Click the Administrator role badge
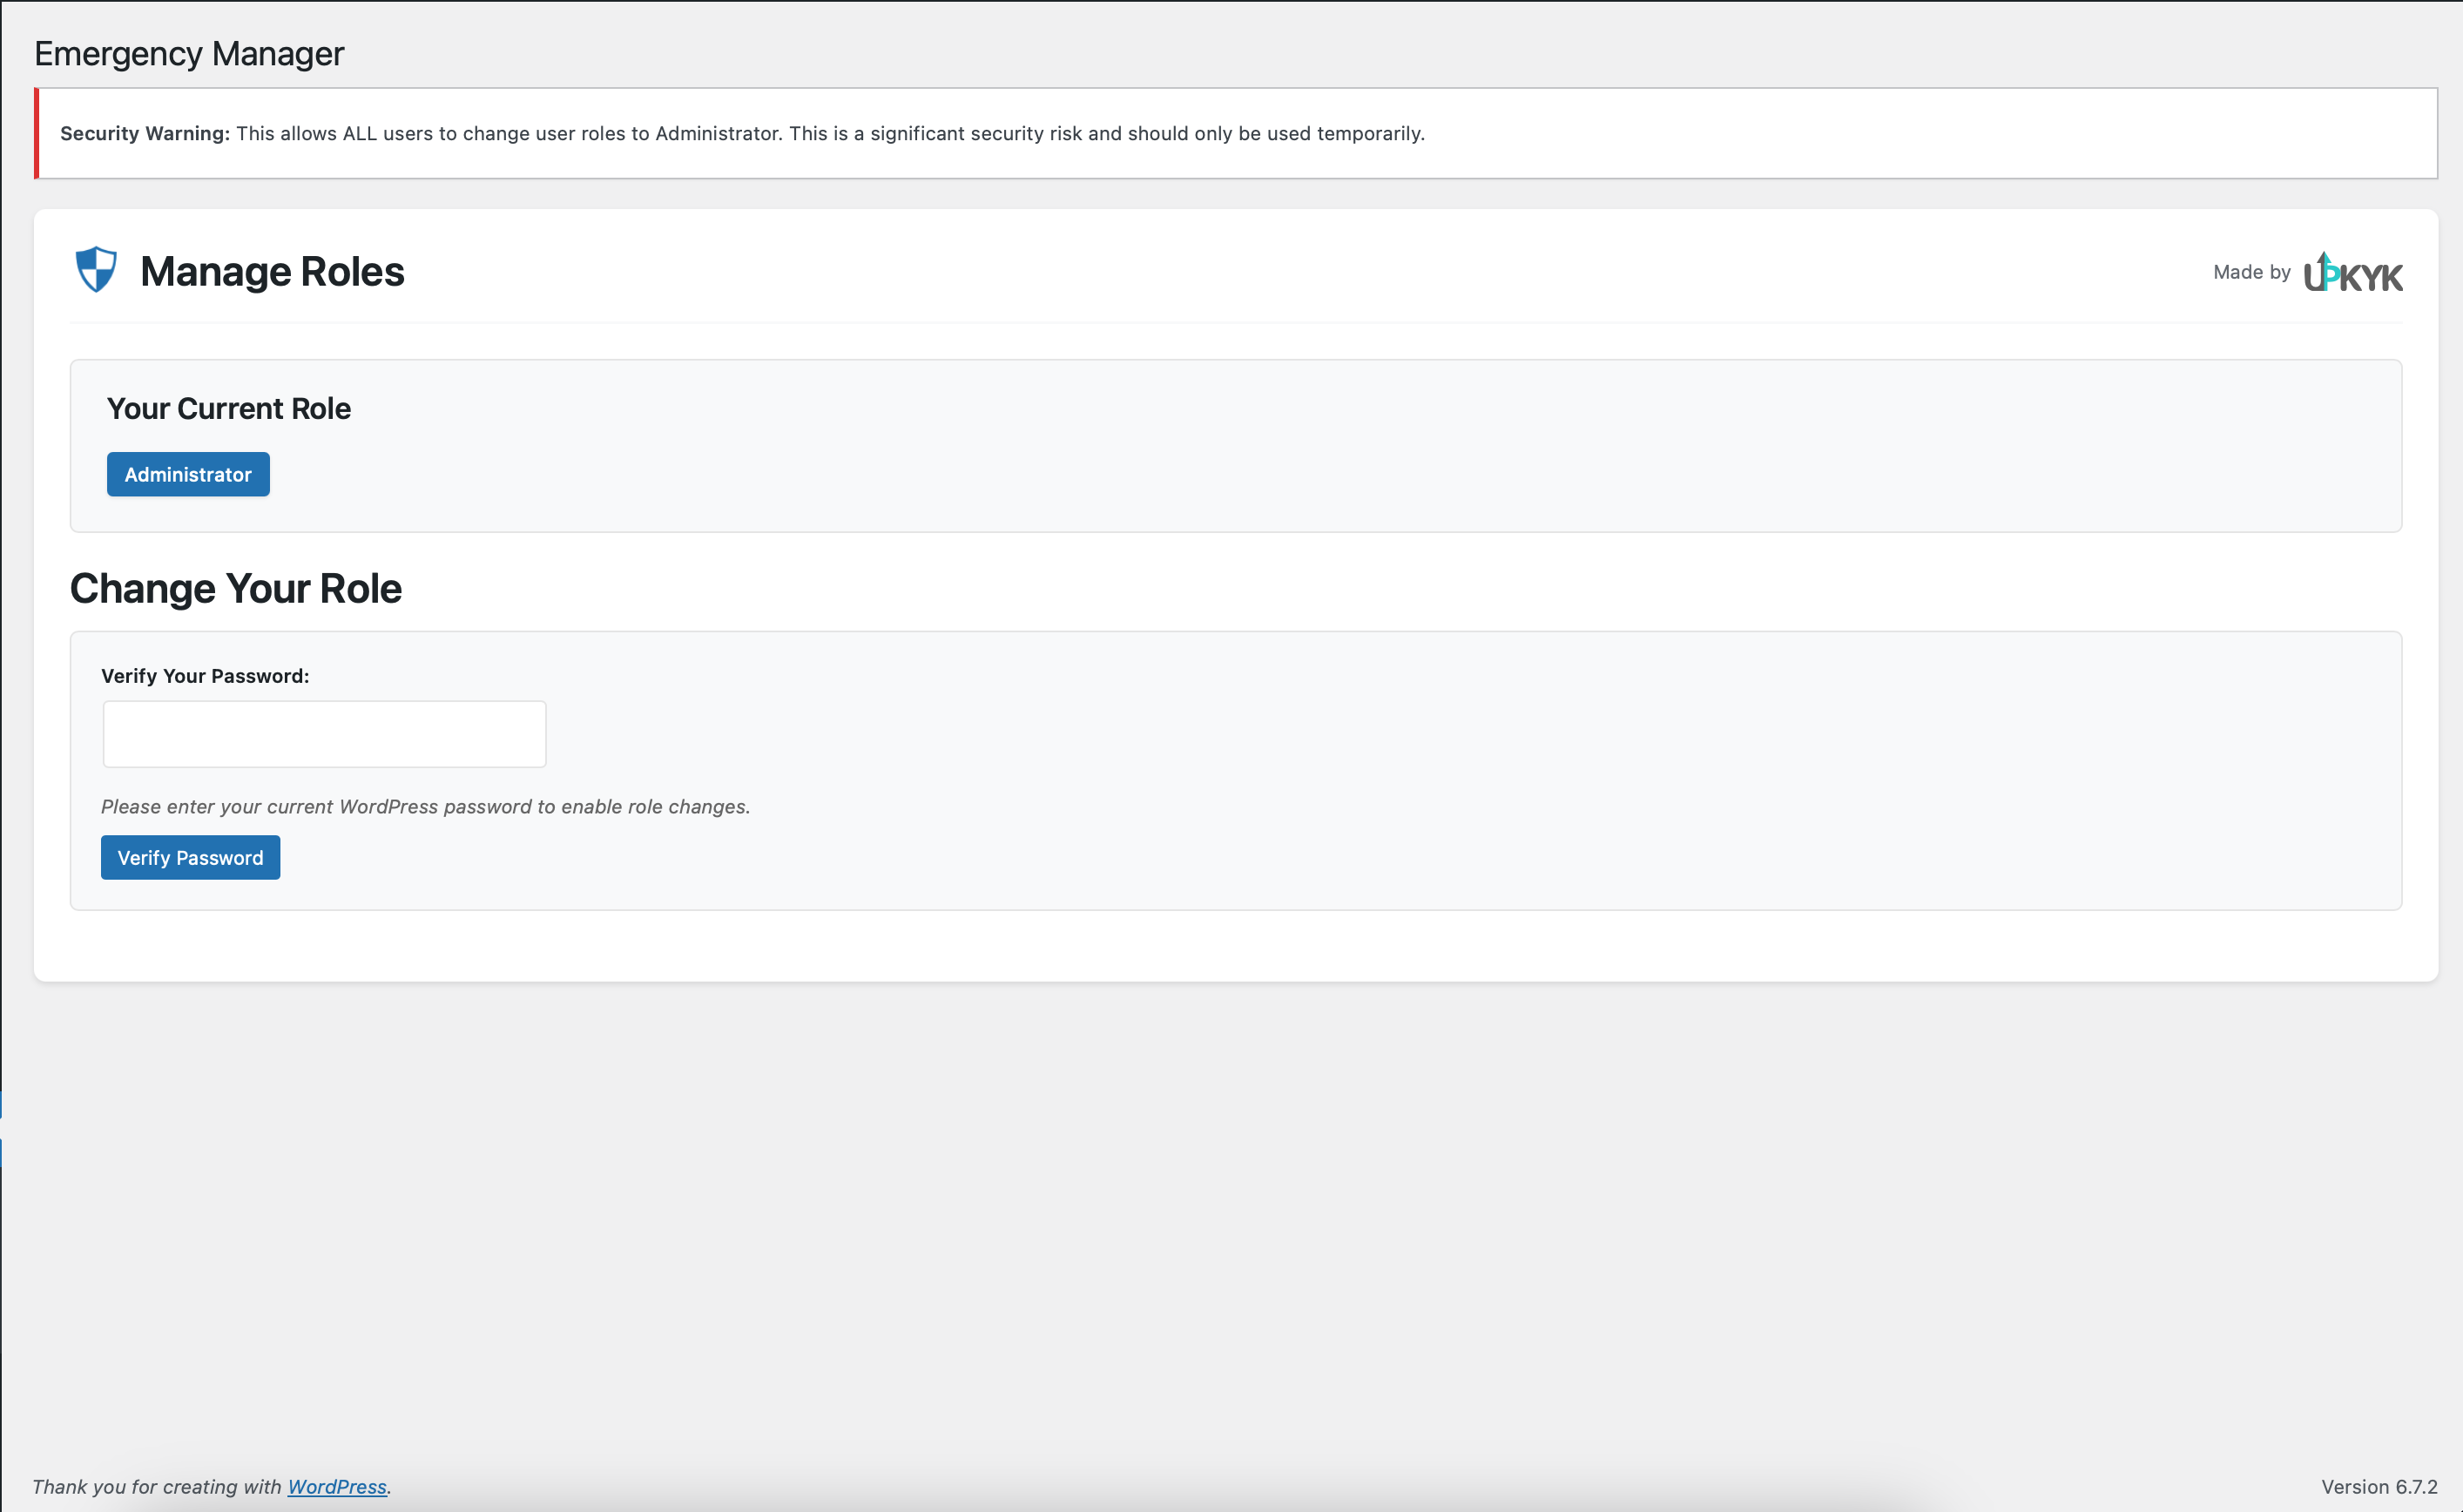Image resolution: width=2463 pixels, height=1512 pixels. [x=188, y=474]
